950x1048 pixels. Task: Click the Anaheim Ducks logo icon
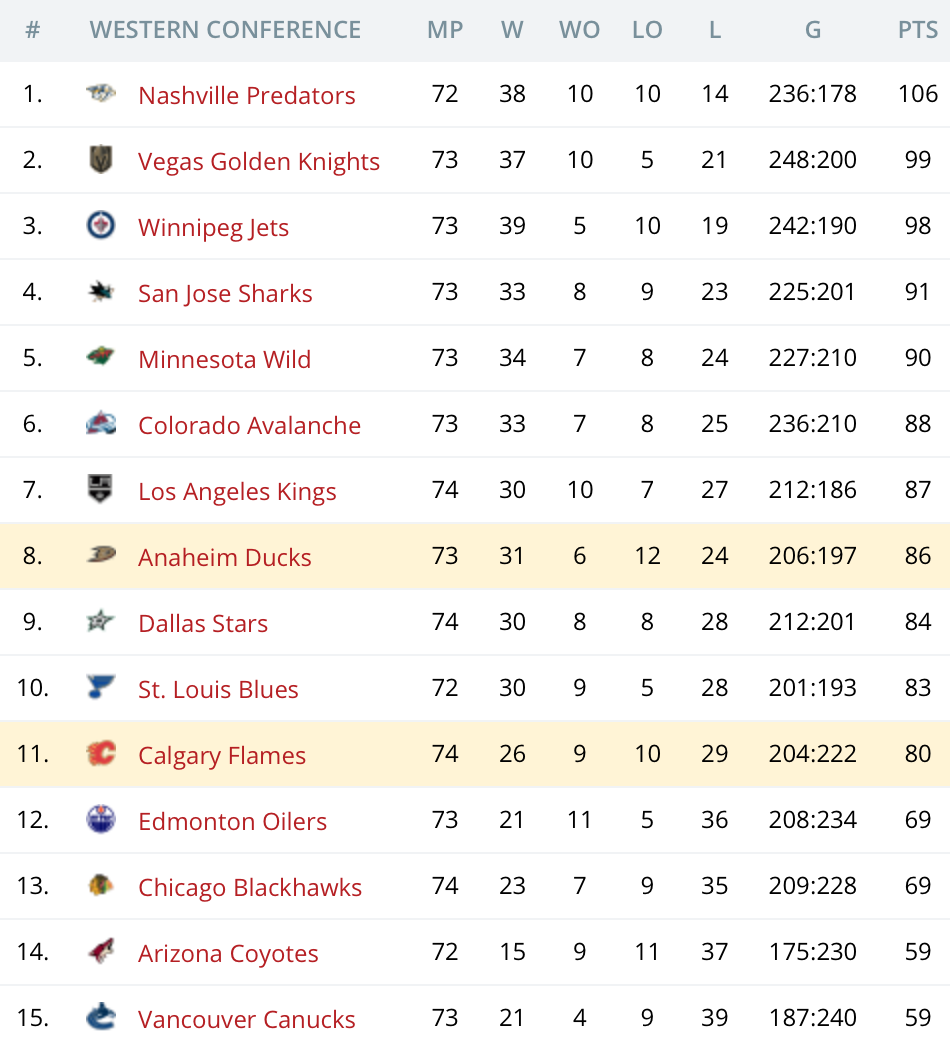(x=101, y=556)
